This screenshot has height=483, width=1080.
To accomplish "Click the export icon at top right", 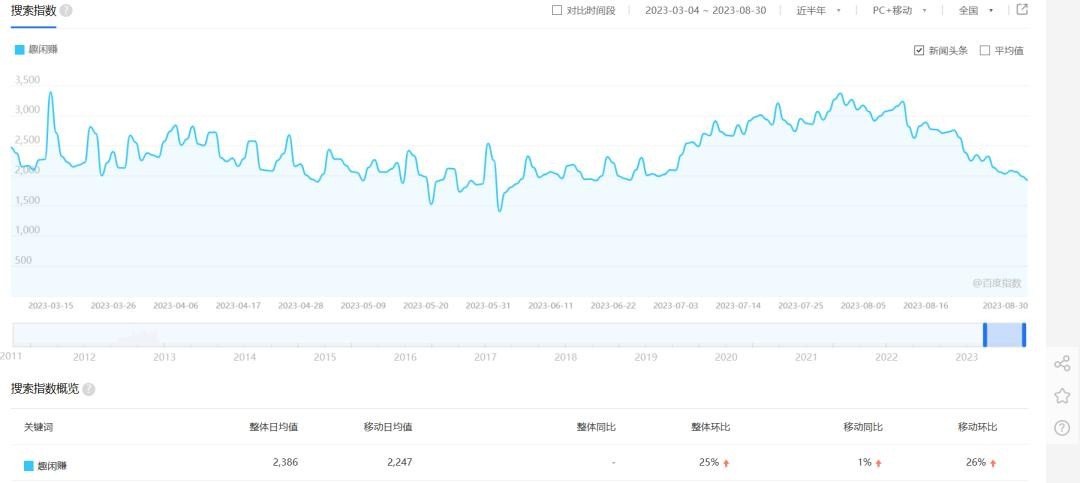I will pos(1021,10).
